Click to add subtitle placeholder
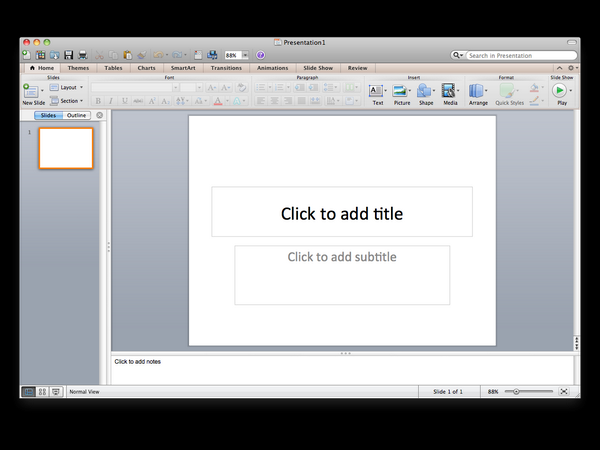The height and width of the screenshot is (450, 600). point(341,257)
